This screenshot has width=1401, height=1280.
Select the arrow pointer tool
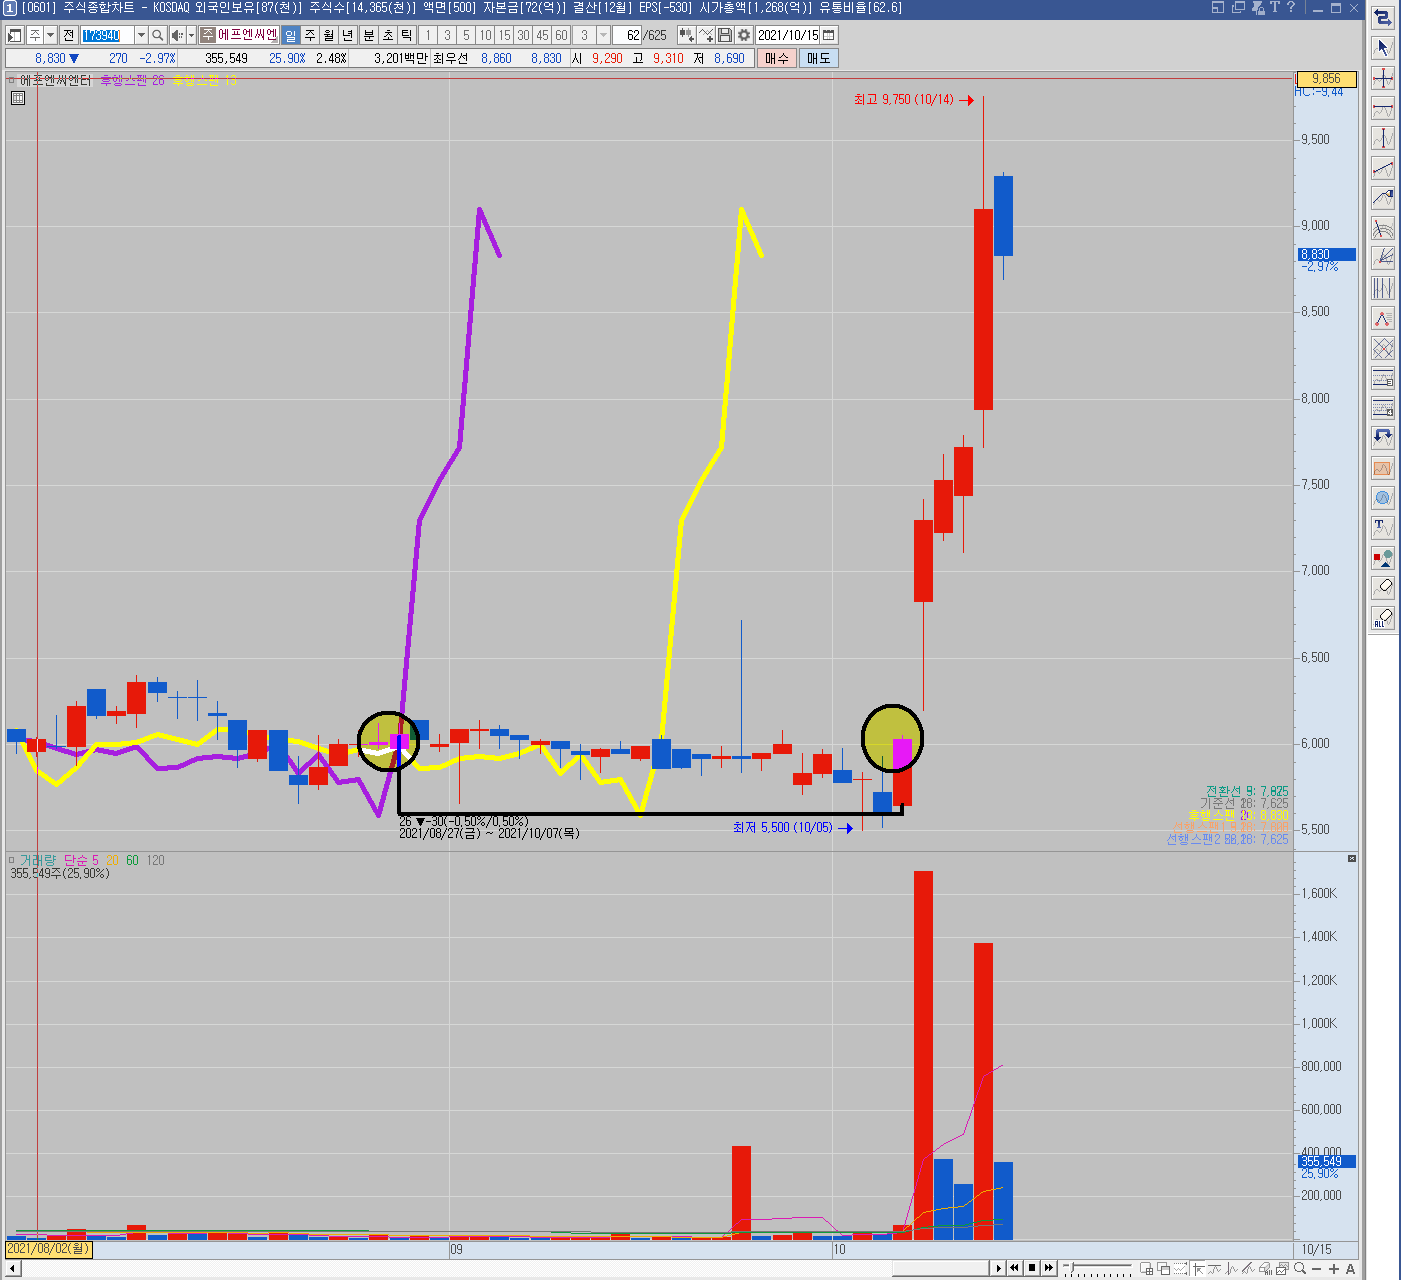pyautogui.click(x=1383, y=48)
